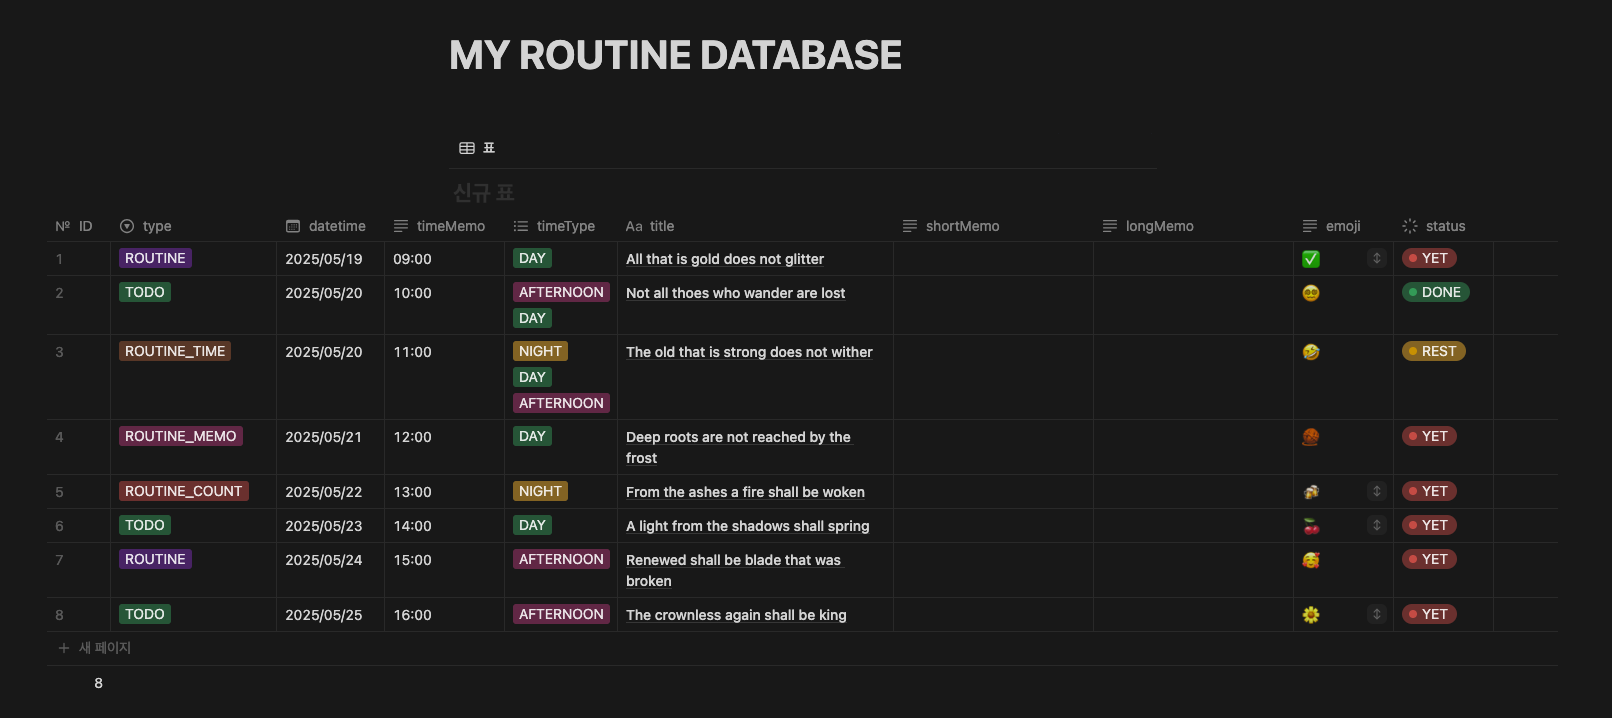
Task: Expand the emoji cell arrows in row 5
Action: click(x=1377, y=491)
